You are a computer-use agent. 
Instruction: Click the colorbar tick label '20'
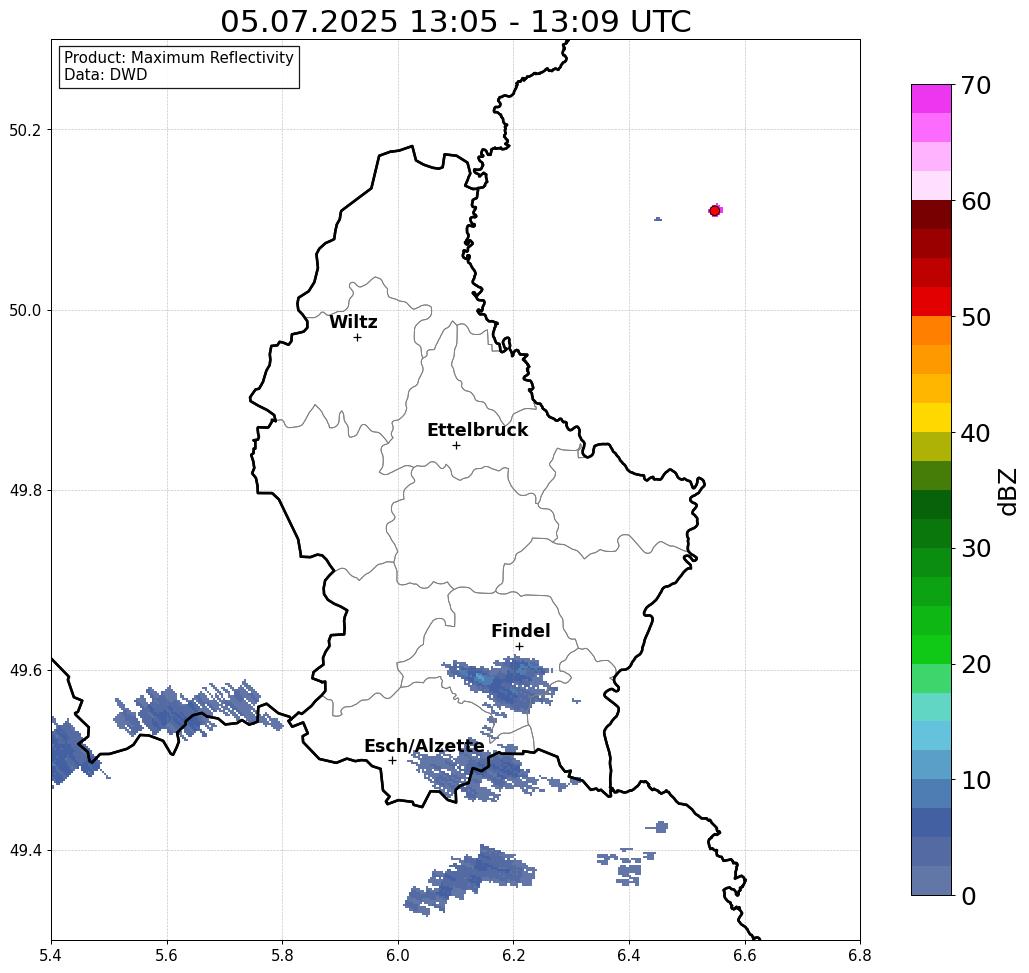click(x=975, y=664)
